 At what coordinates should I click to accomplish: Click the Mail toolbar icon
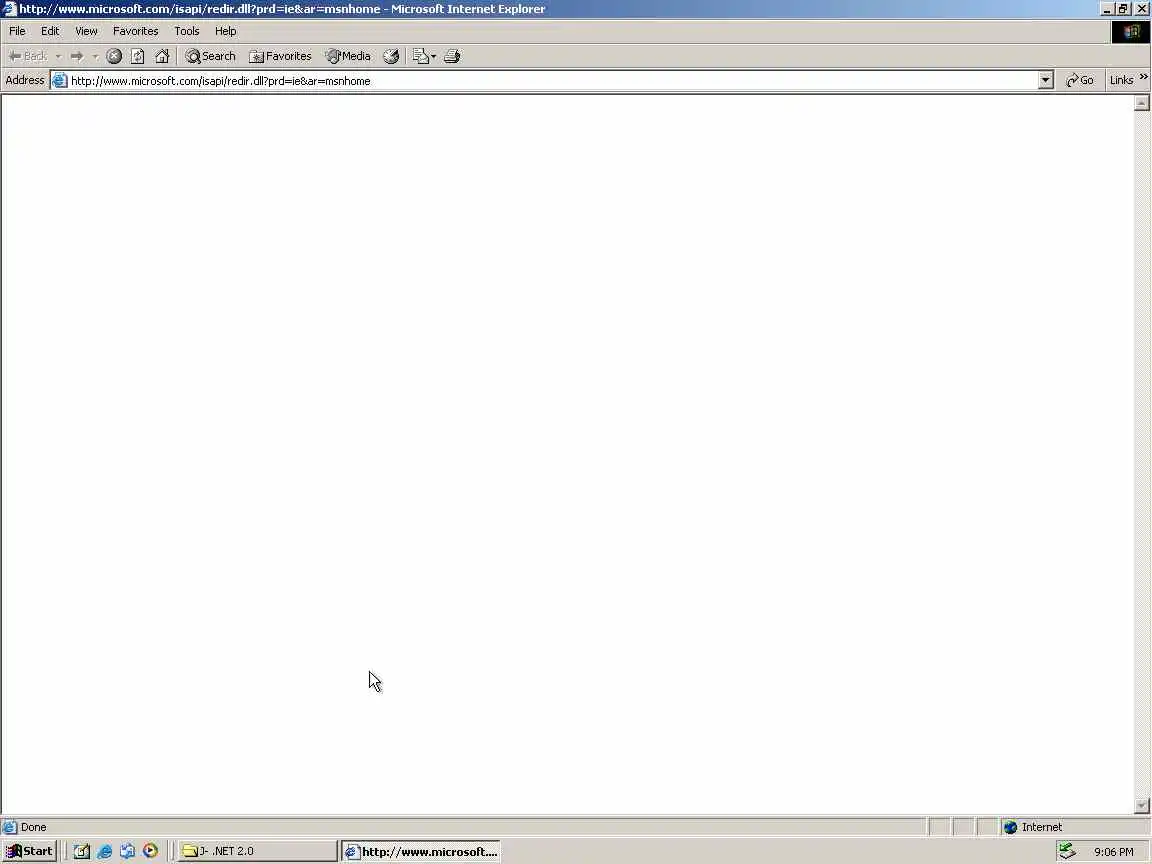420,56
